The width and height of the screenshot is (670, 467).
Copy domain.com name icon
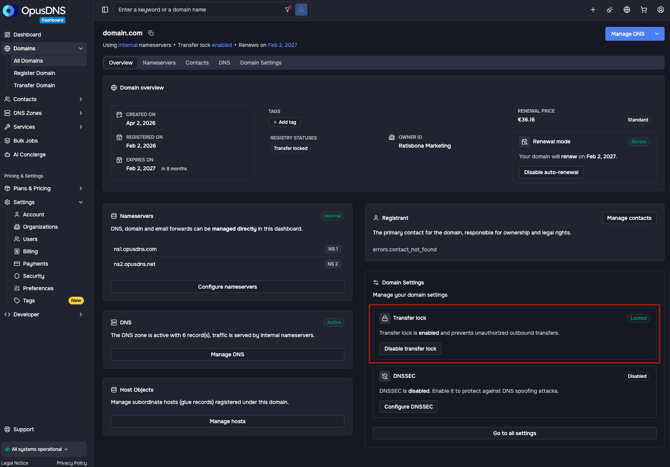pyautogui.click(x=151, y=33)
